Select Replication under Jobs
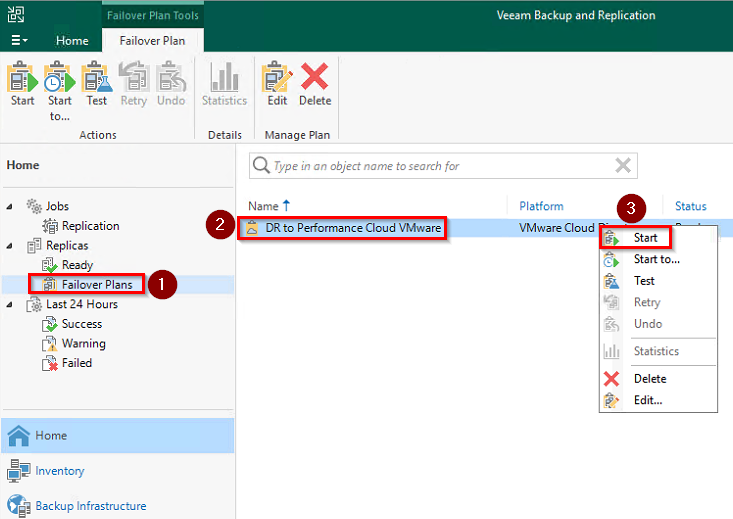Screen dimensions: 733x519 [91, 226]
